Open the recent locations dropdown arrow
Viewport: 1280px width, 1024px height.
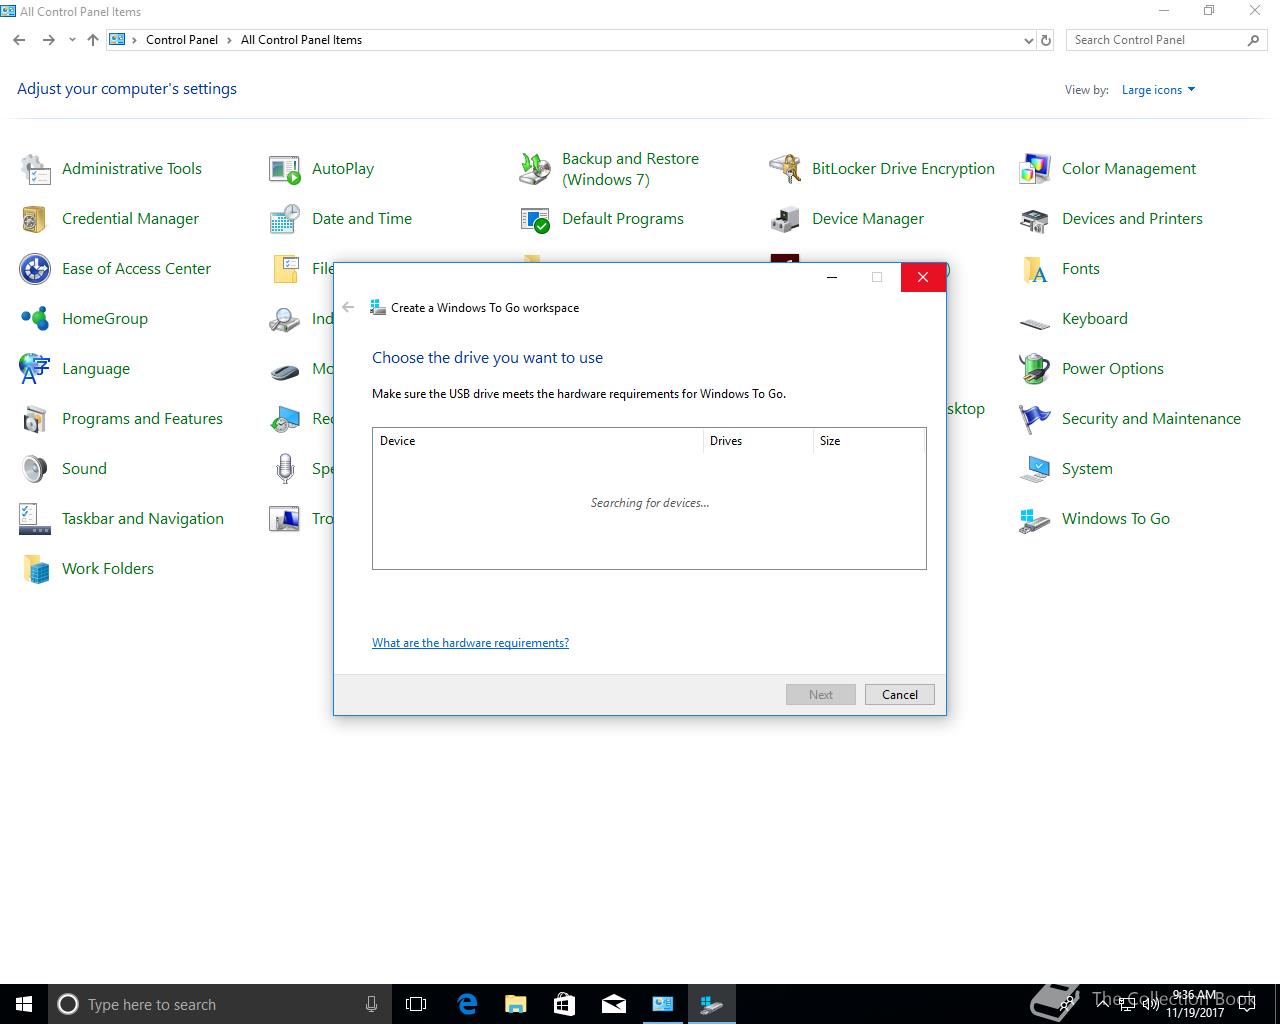(x=72, y=40)
